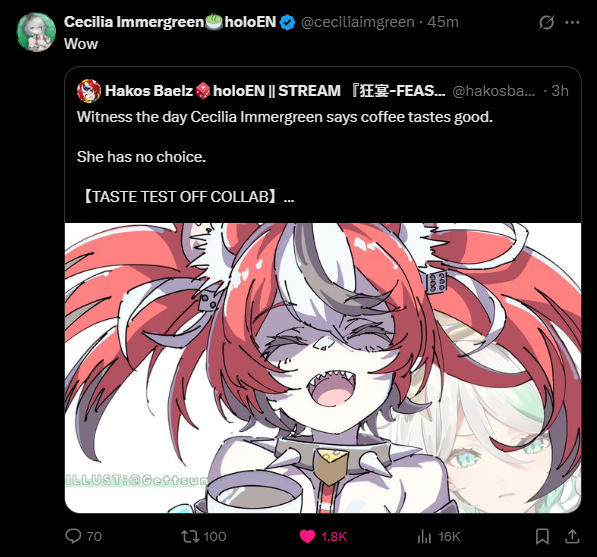This screenshot has height=557, width=597.
Task: Click the reply speech bubble icon
Action: click(x=73, y=536)
